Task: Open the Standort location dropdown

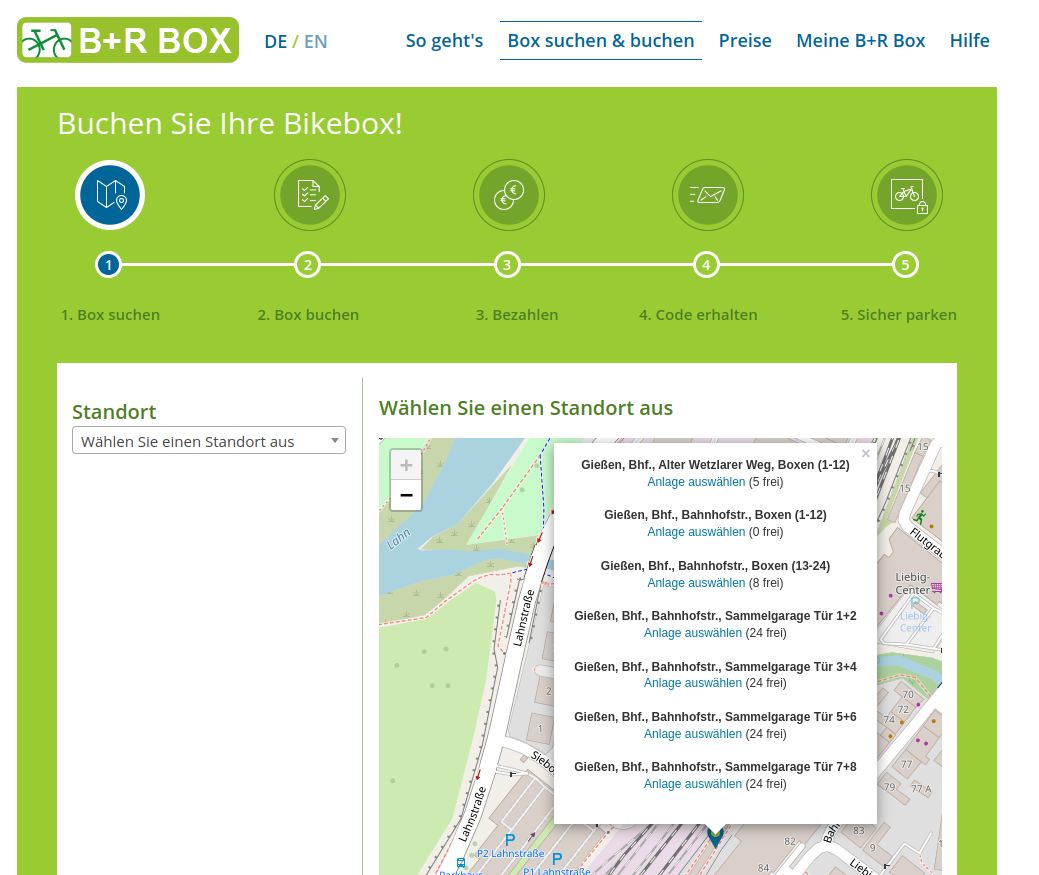Action: click(x=209, y=441)
